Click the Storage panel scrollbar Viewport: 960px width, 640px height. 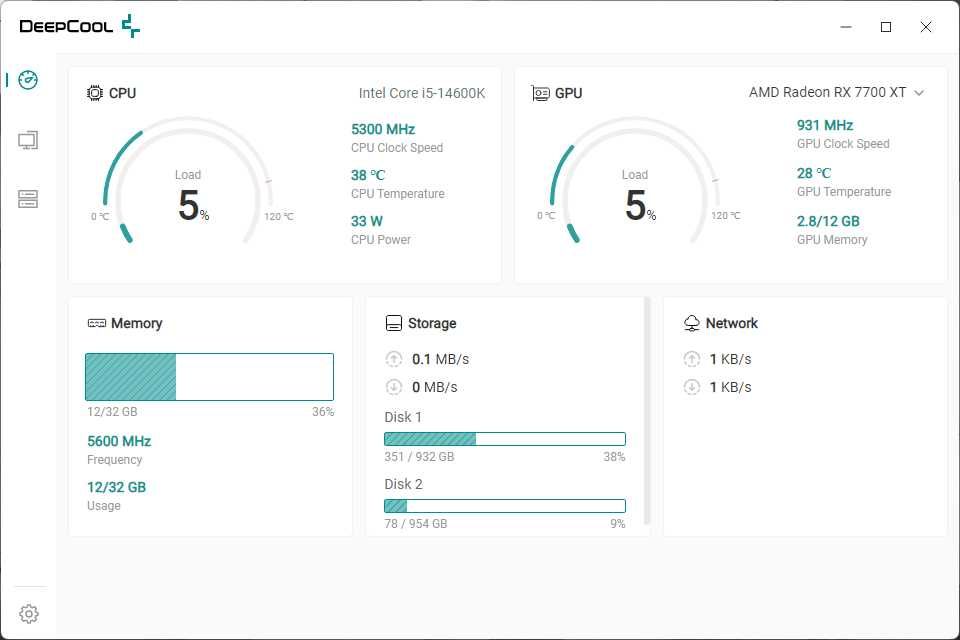647,410
